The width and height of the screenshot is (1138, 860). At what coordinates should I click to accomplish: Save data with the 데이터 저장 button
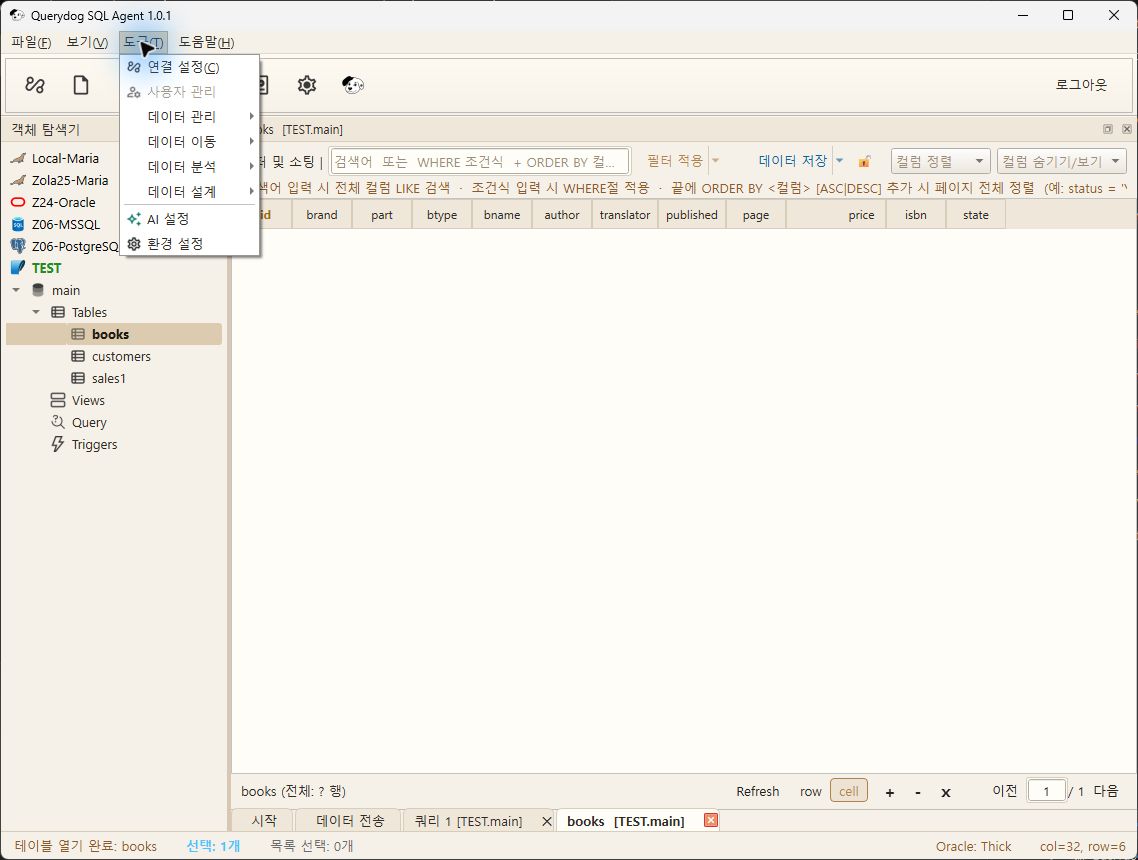click(793, 160)
